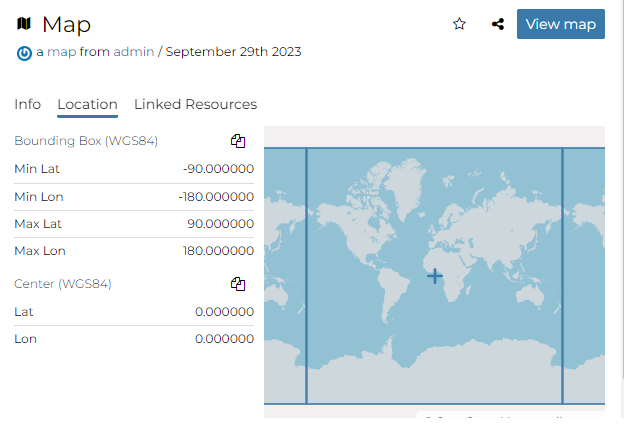Click the star favorite icon
The image size is (624, 428).
pos(459,24)
